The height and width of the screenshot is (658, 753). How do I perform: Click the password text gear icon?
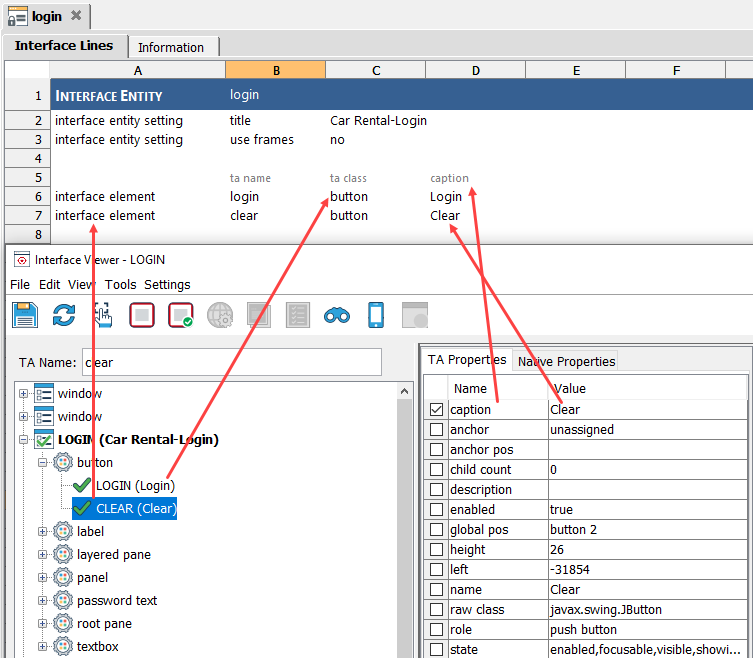63,600
